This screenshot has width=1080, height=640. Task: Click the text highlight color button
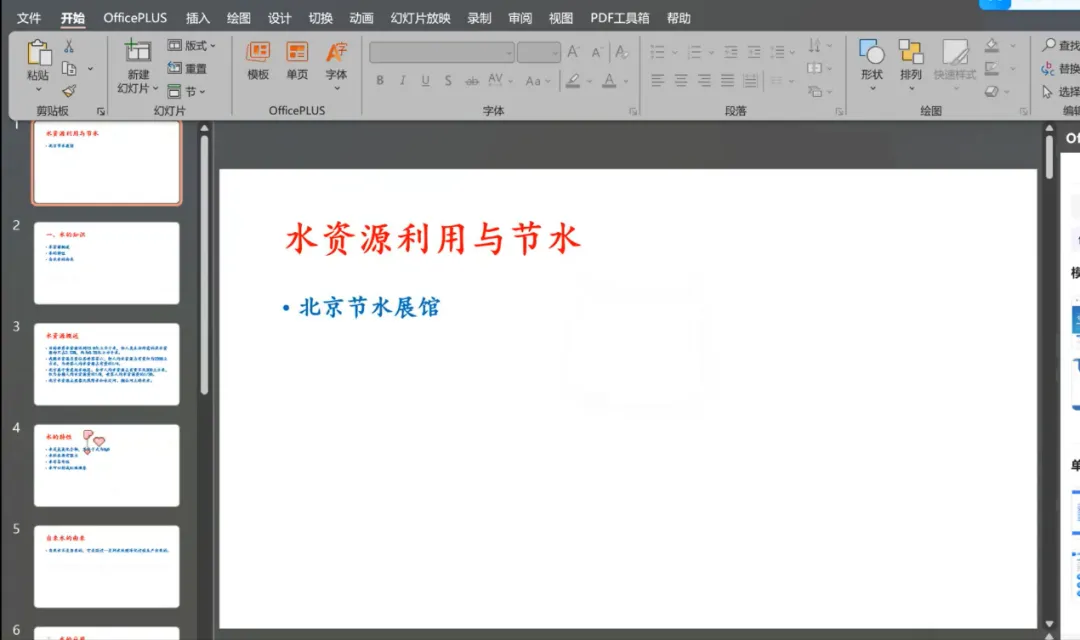click(x=573, y=81)
